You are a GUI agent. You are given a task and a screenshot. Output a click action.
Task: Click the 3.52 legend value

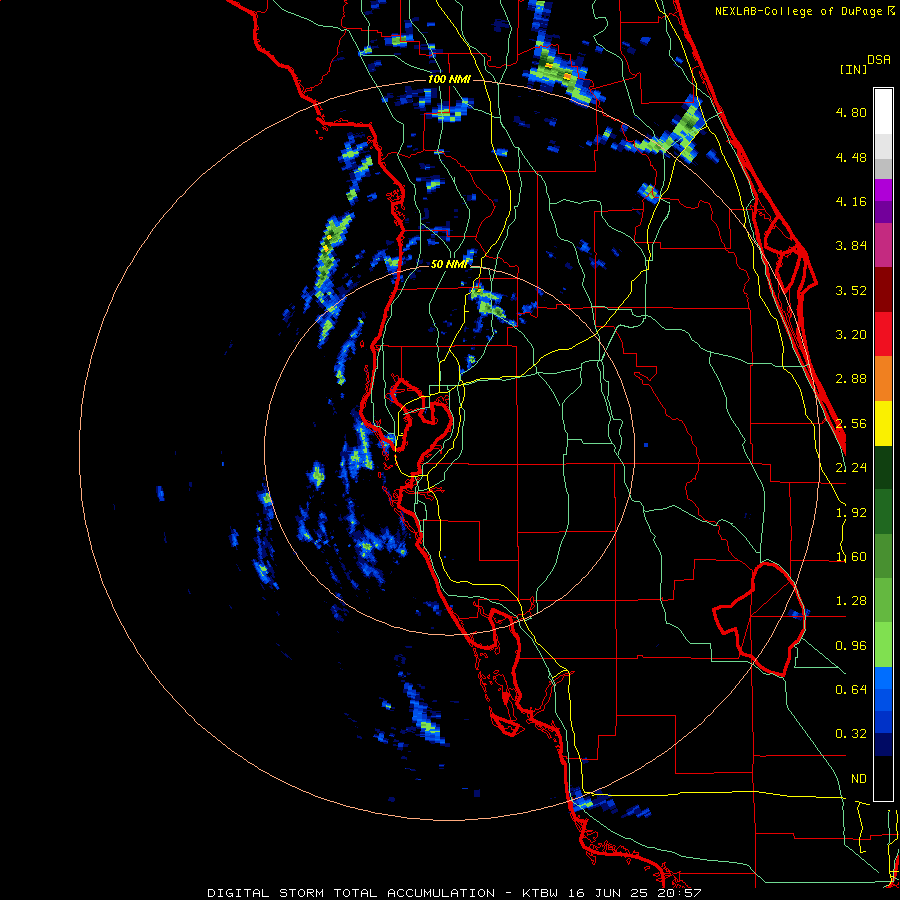point(851,290)
